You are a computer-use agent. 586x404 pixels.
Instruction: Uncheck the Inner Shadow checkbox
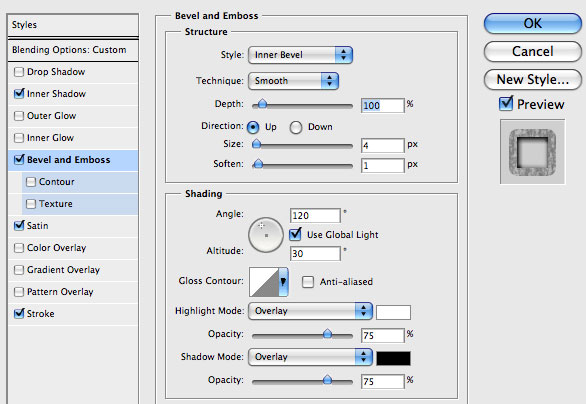pos(19,93)
